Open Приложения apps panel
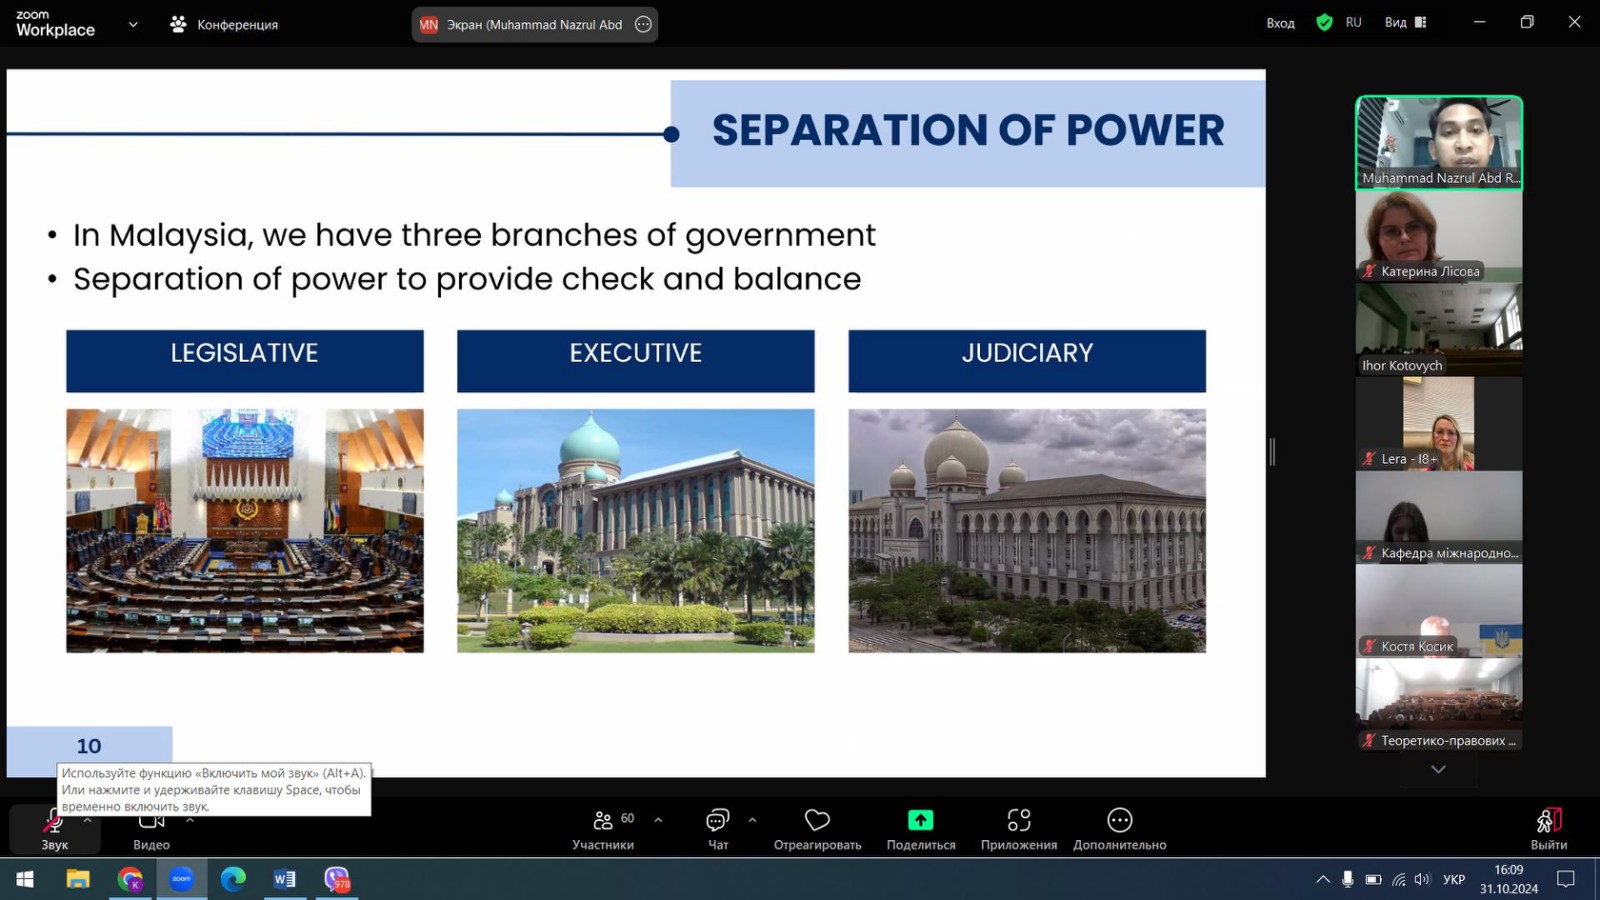 pos(1018,830)
